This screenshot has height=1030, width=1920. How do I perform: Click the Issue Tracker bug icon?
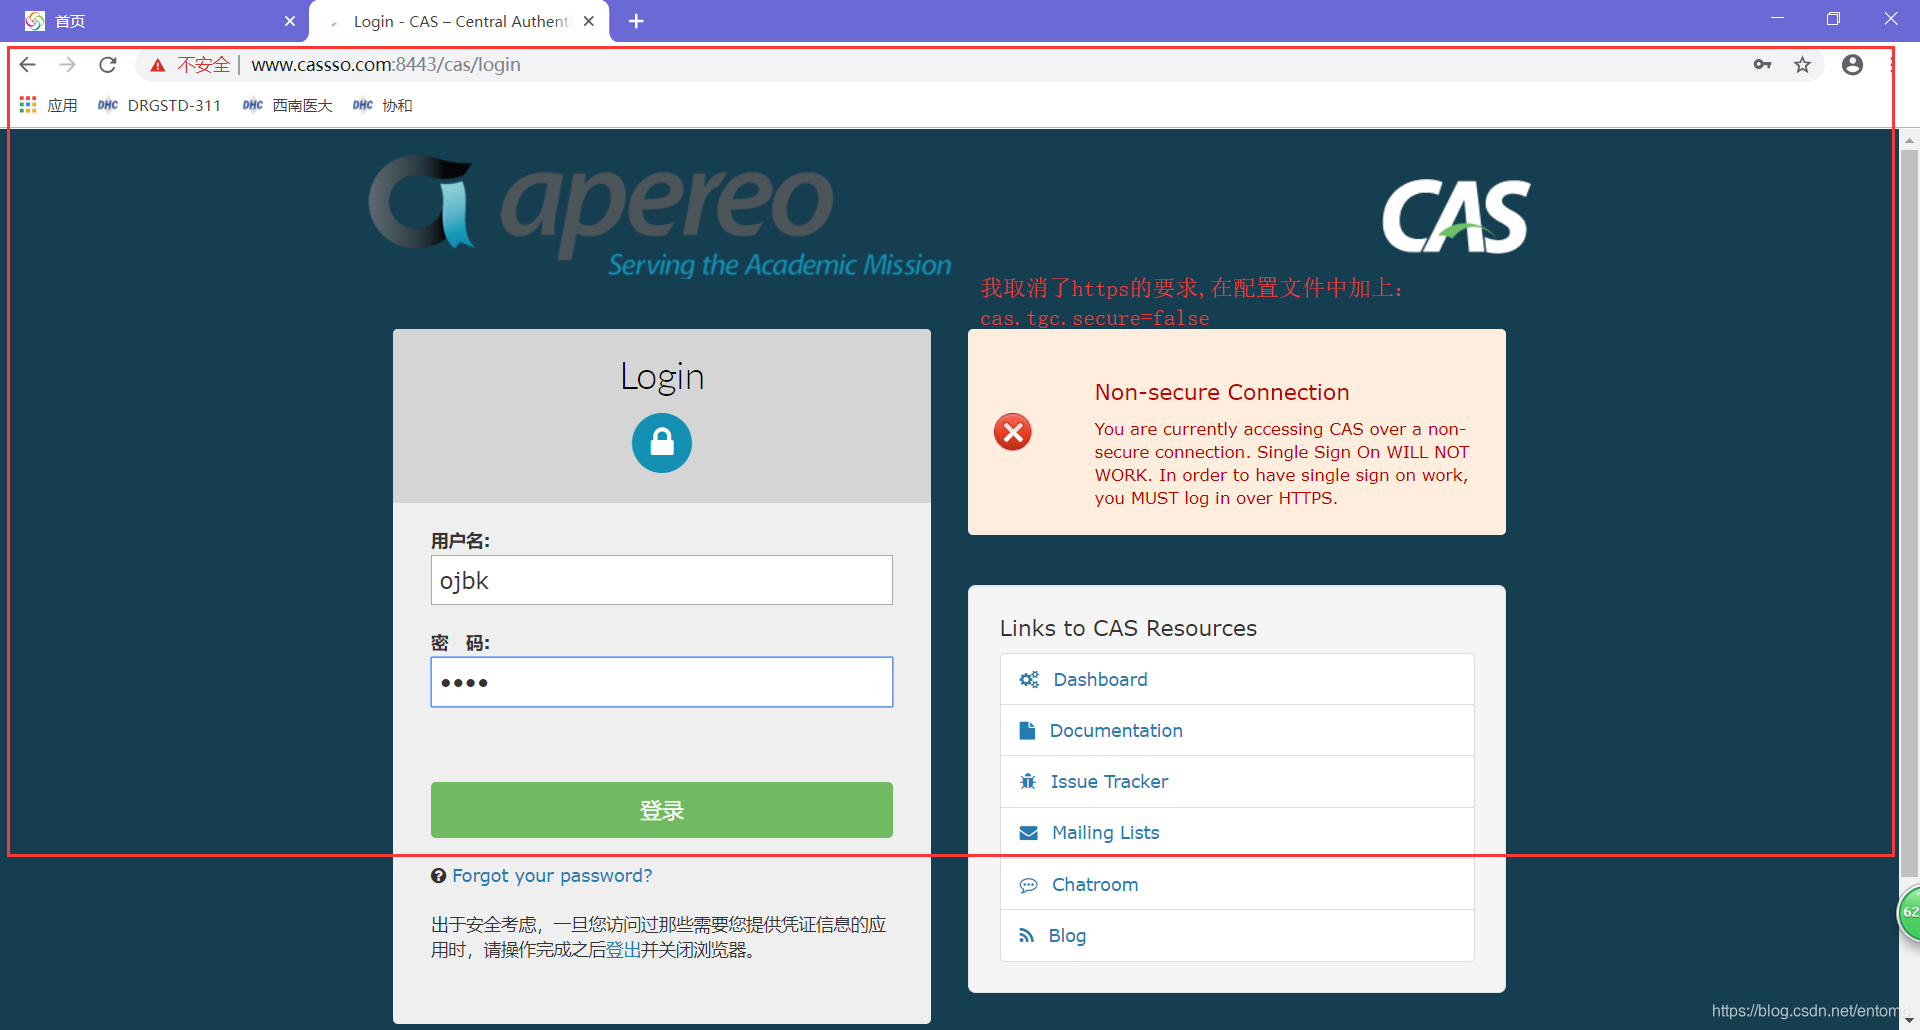pos(1028,782)
